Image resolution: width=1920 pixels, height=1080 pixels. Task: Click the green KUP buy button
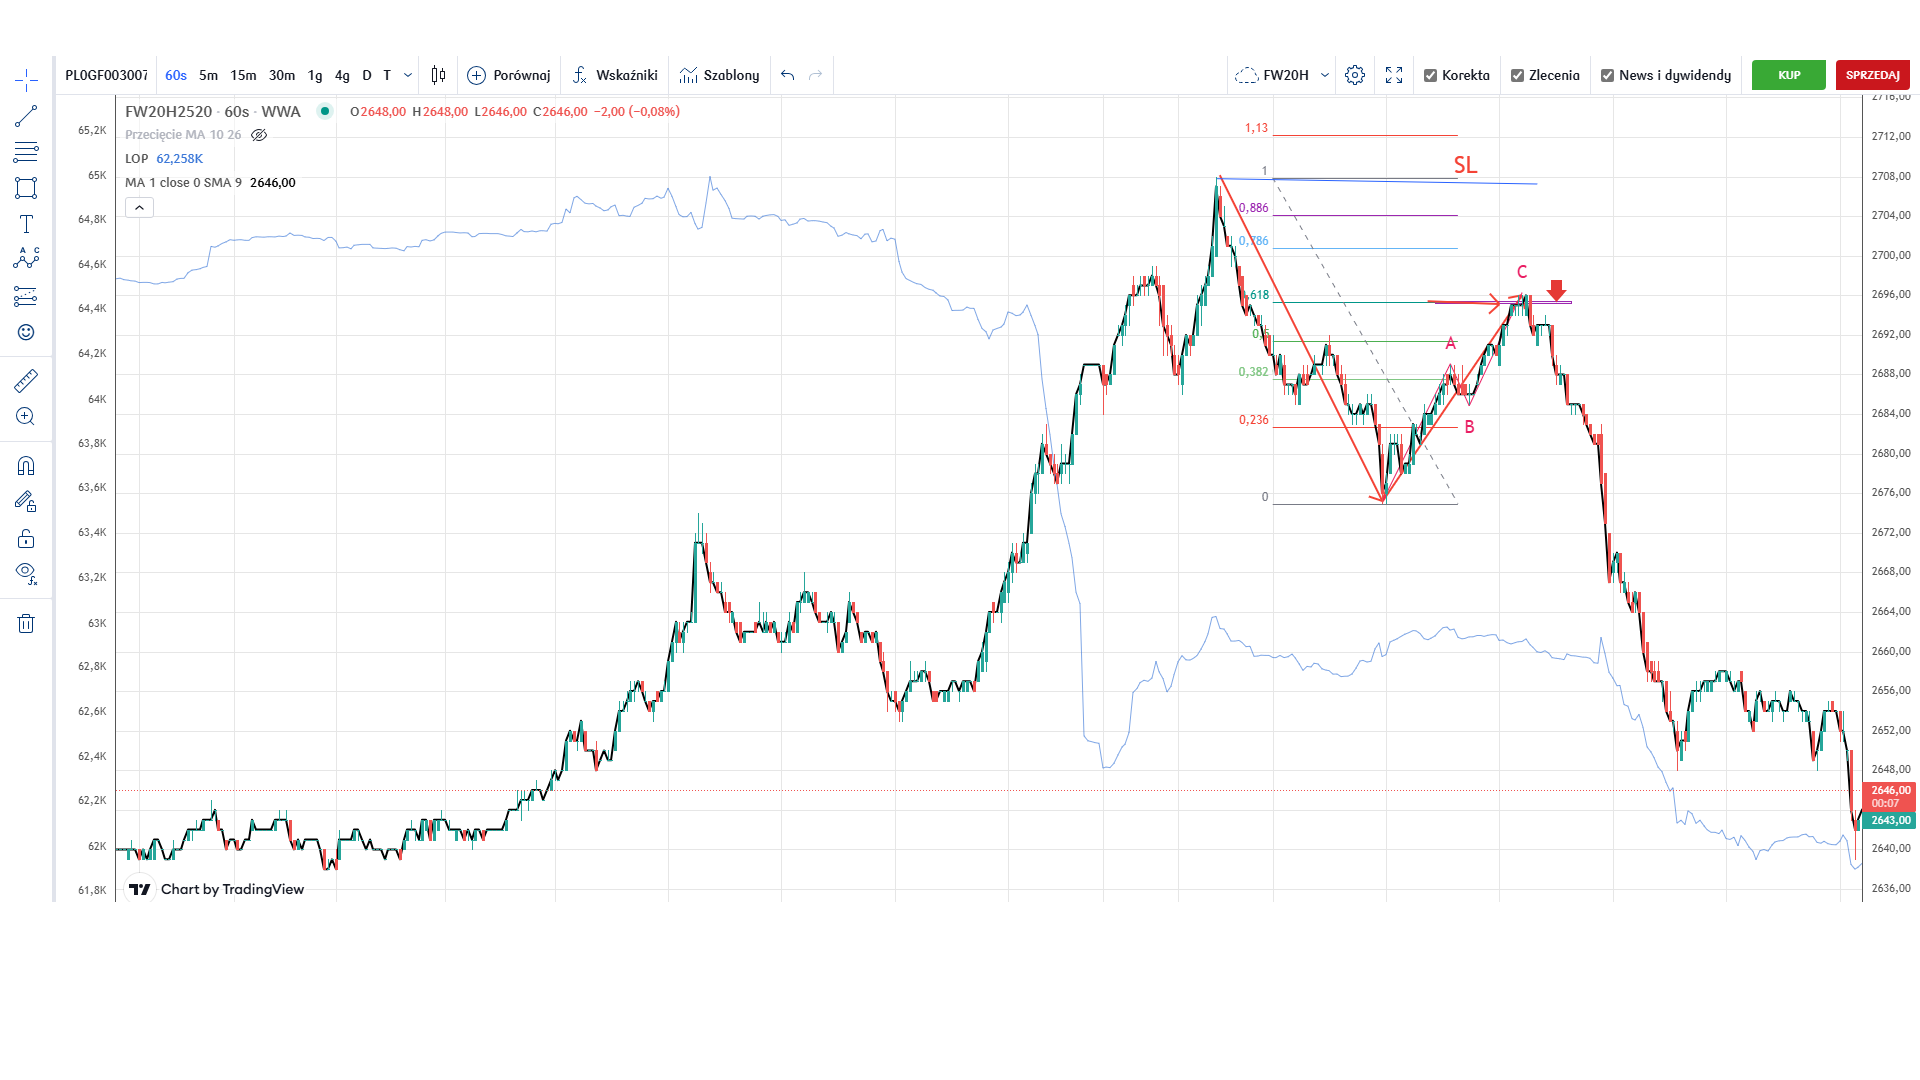pyautogui.click(x=1789, y=75)
